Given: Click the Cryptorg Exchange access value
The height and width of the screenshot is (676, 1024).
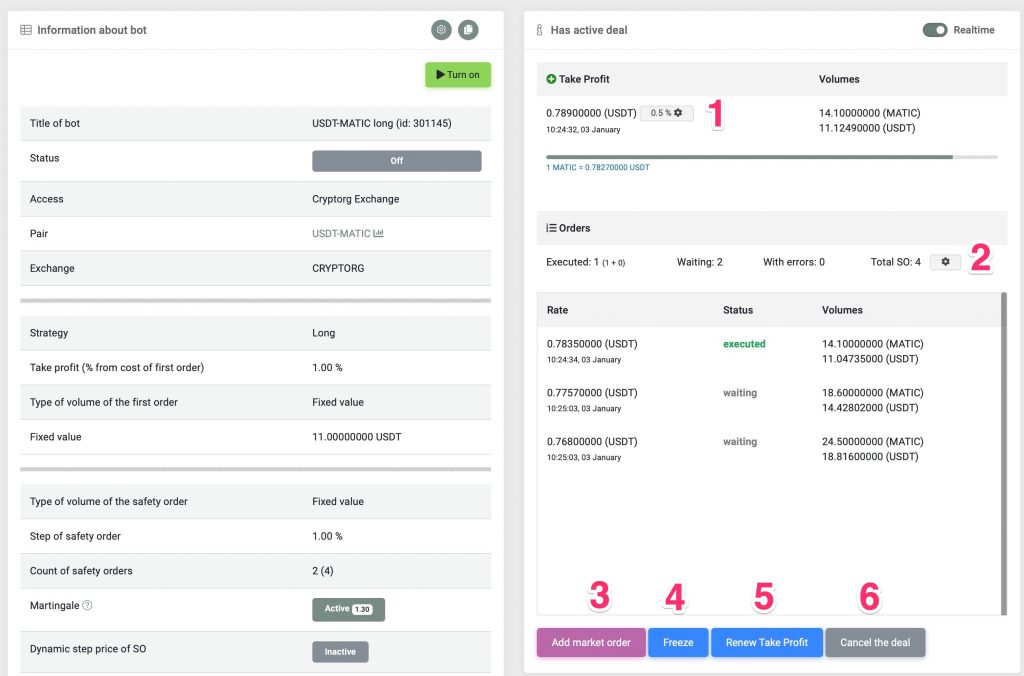Looking at the screenshot, I should pos(355,199).
